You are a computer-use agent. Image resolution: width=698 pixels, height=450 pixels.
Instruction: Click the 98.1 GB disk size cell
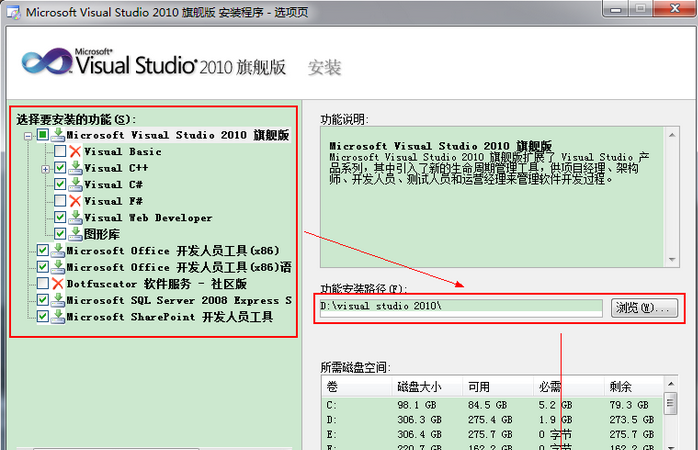pos(417,405)
